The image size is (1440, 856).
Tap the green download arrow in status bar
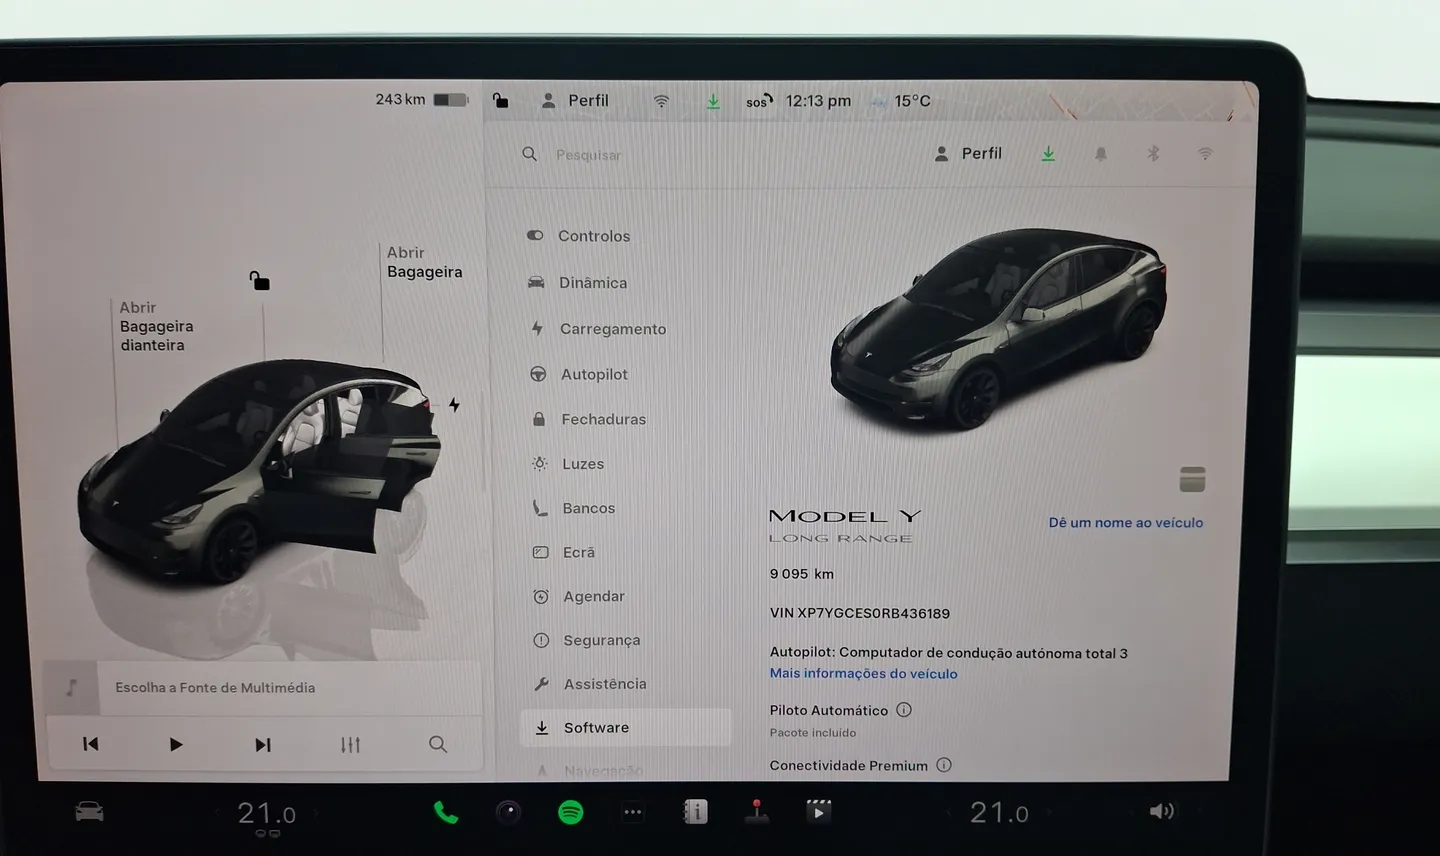click(713, 101)
